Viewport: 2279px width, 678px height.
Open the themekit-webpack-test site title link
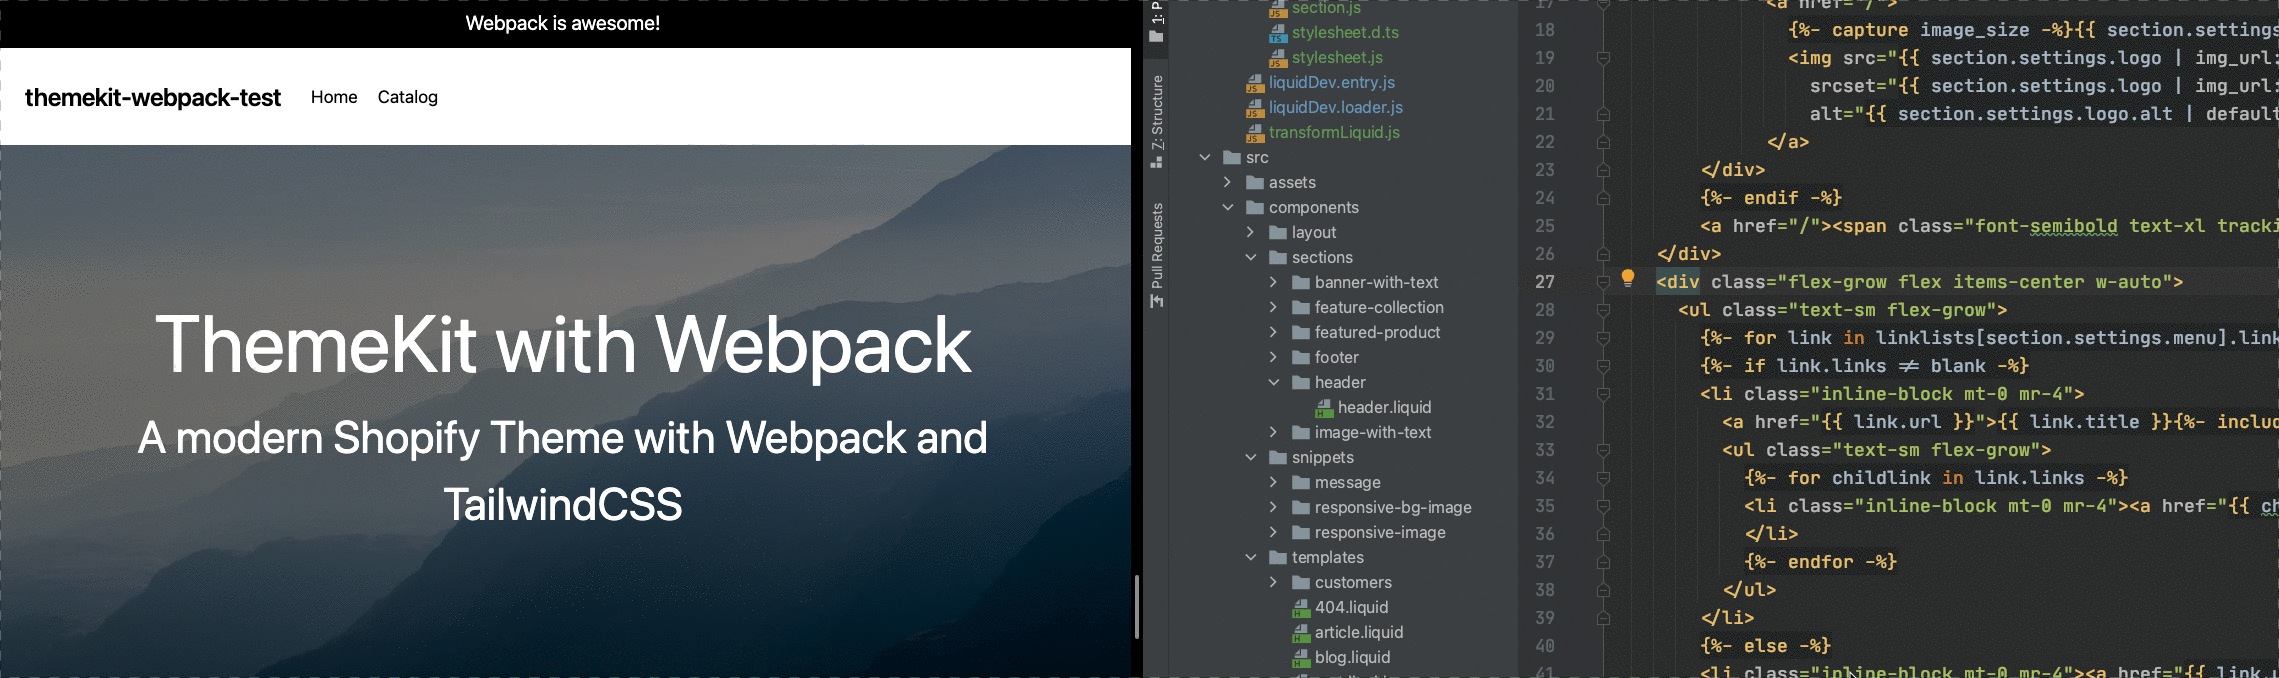[153, 97]
